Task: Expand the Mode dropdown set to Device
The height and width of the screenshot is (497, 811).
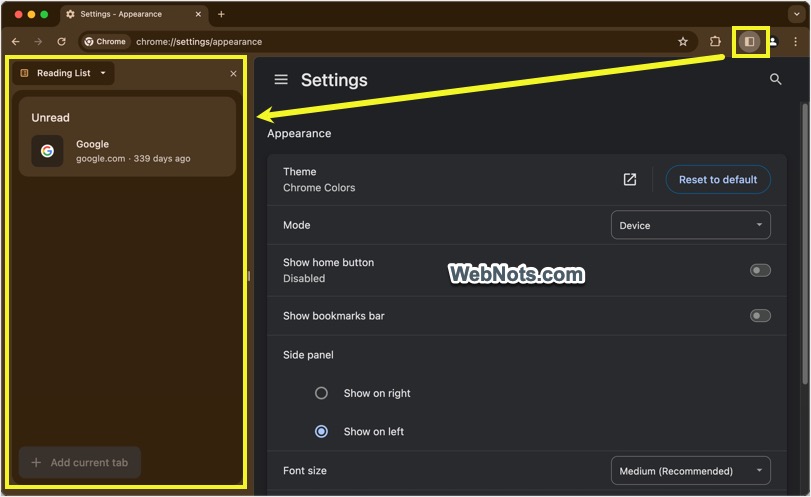Action: 690,225
